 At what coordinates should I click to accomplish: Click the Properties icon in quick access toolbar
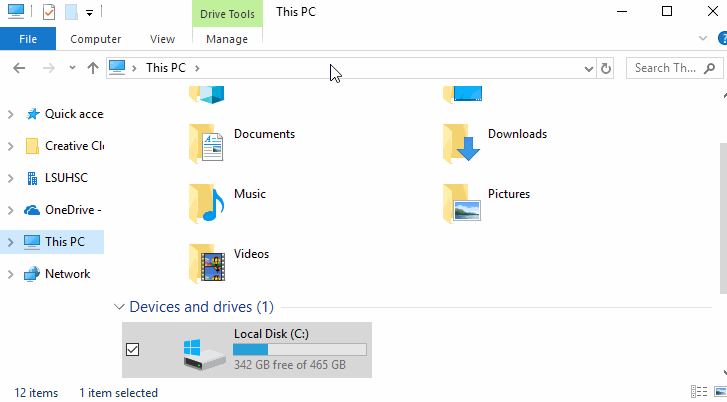coord(49,12)
